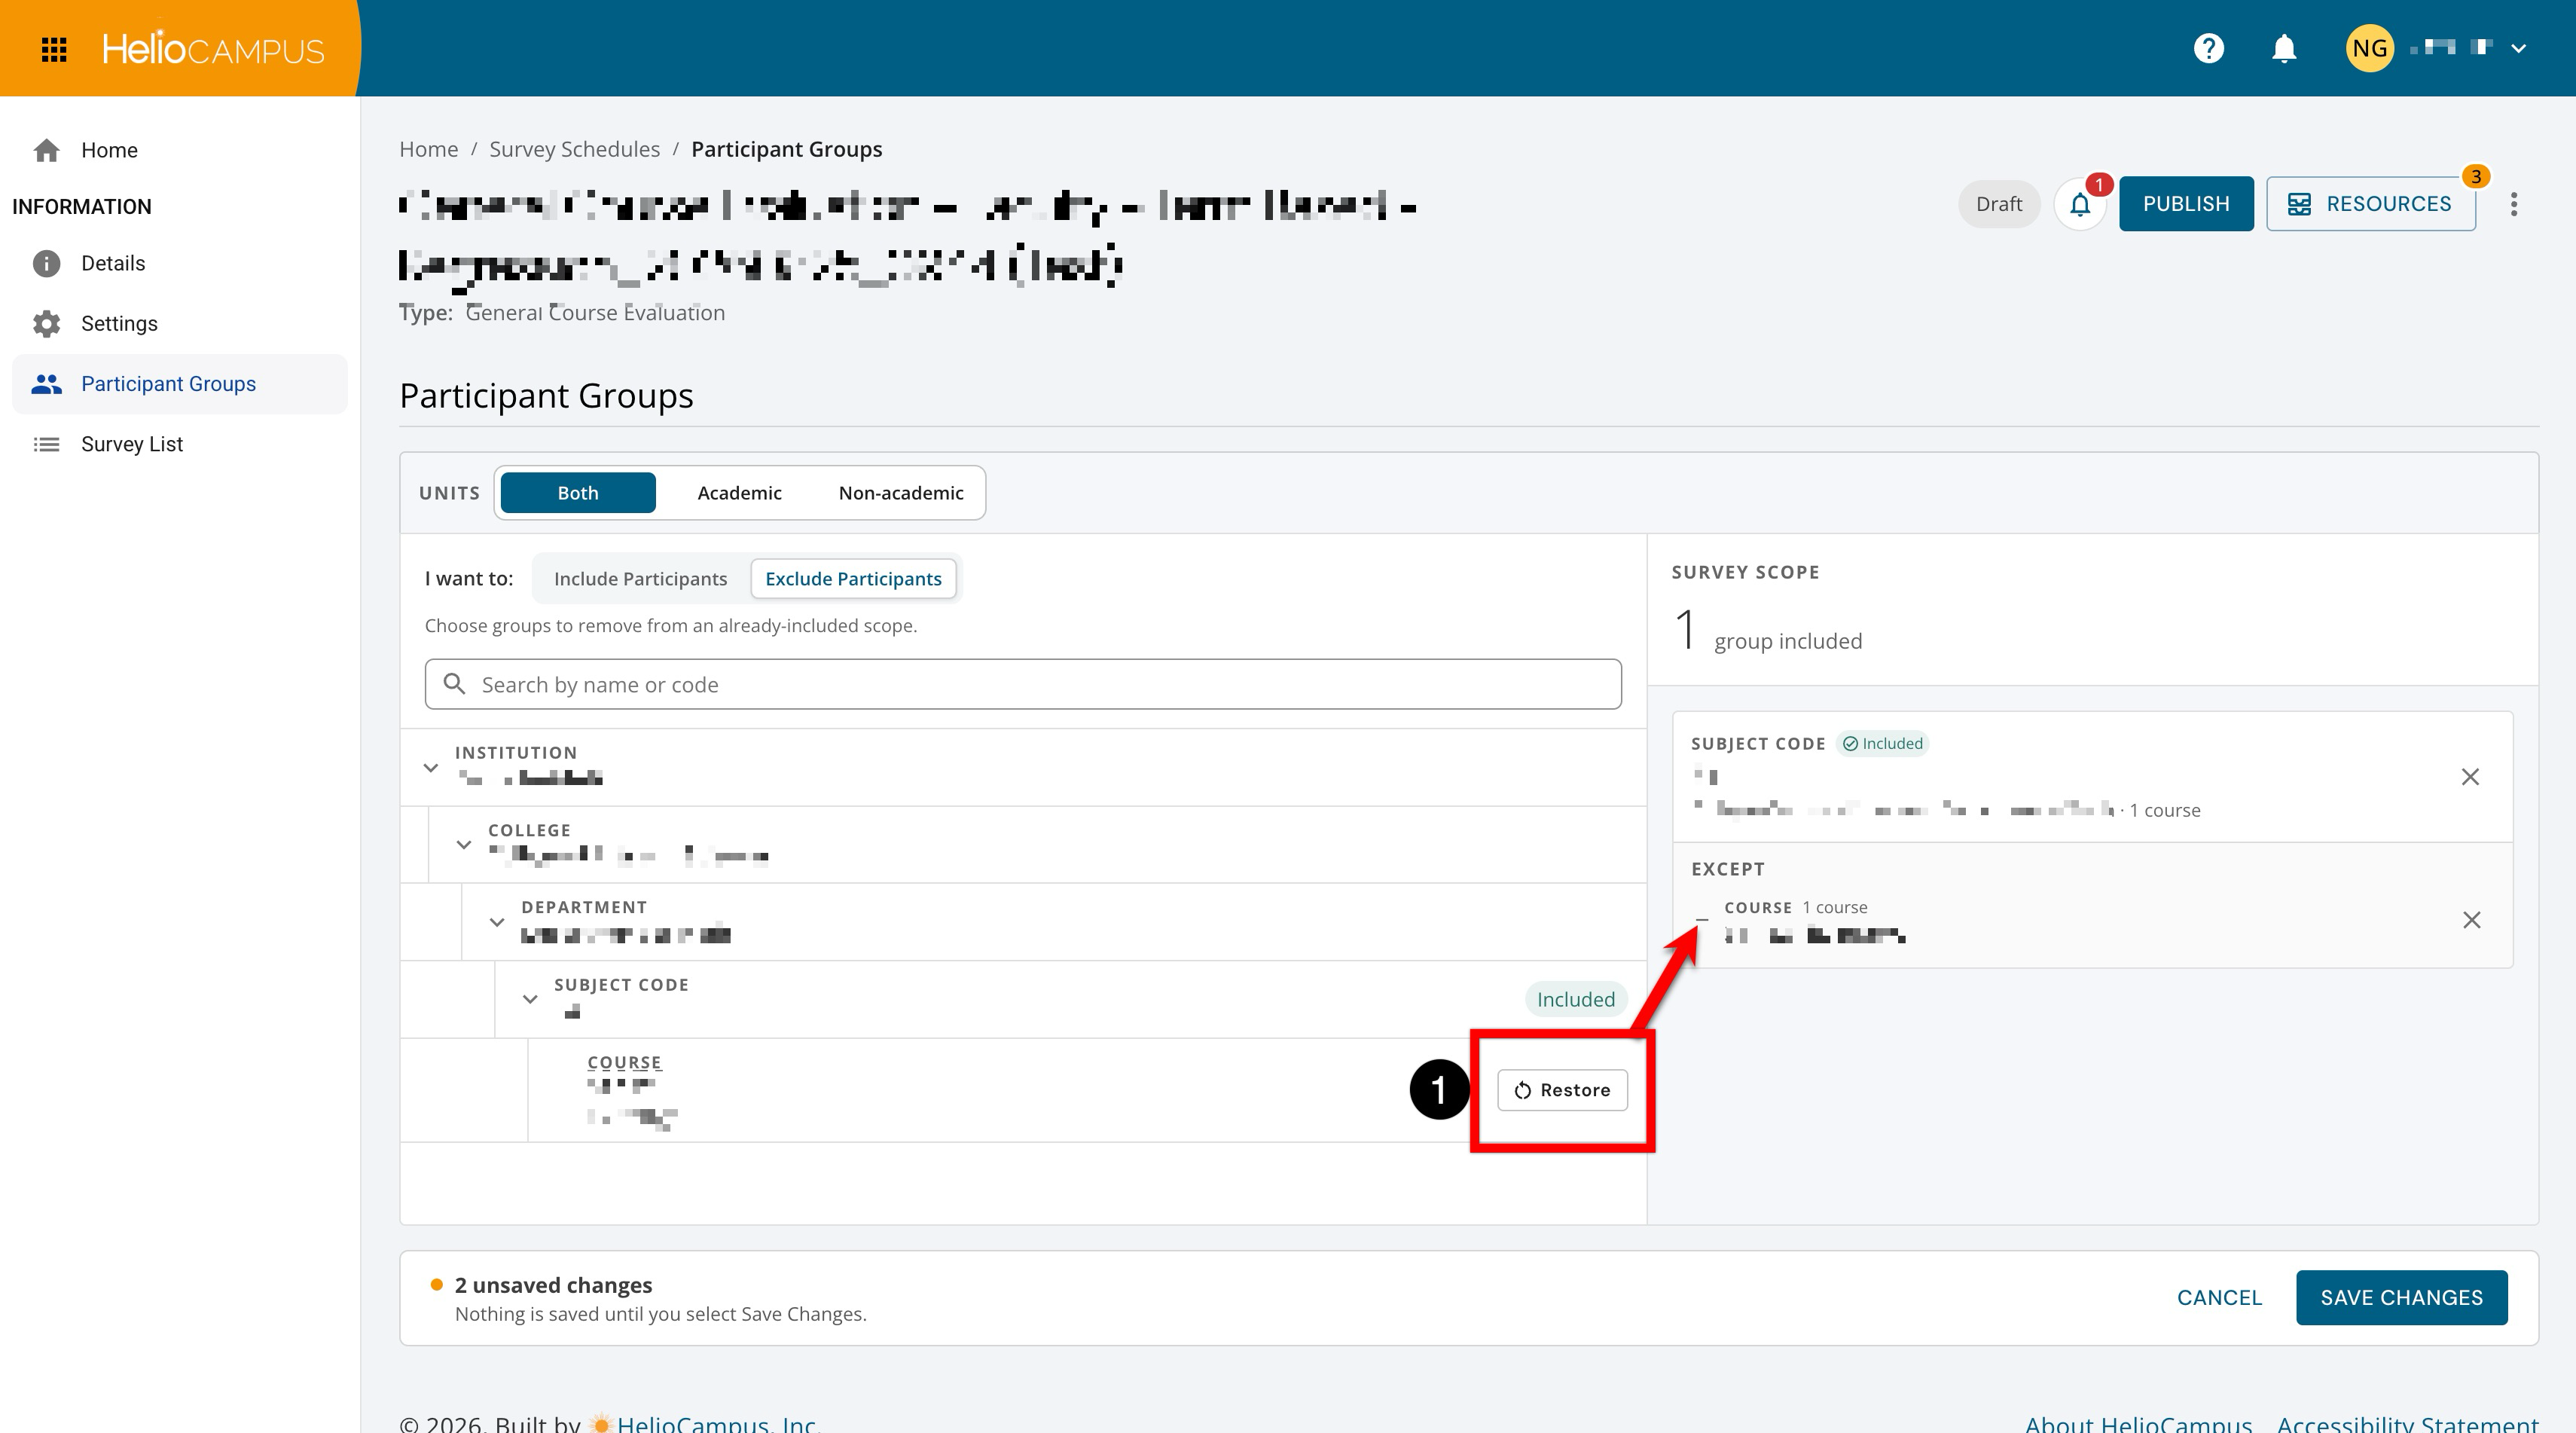Screen dimensions: 2576x1433
Task: Click the Search by name or code field
Action: pyautogui.click(x=1023, y=684)
